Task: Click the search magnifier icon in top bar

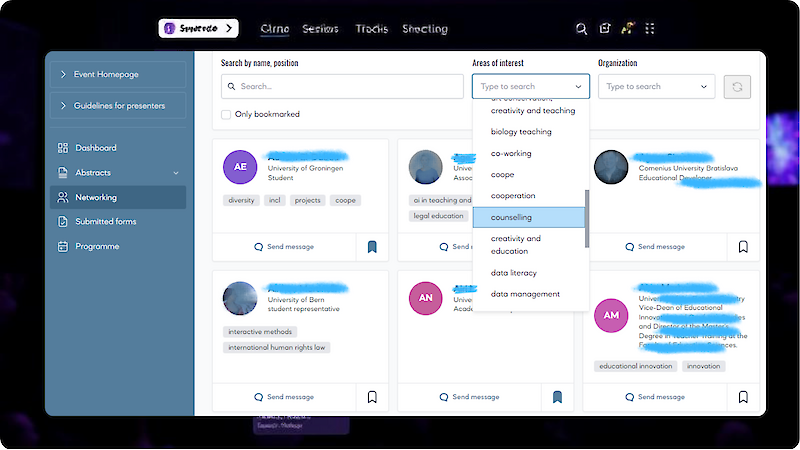Action: tap(582, 29)
